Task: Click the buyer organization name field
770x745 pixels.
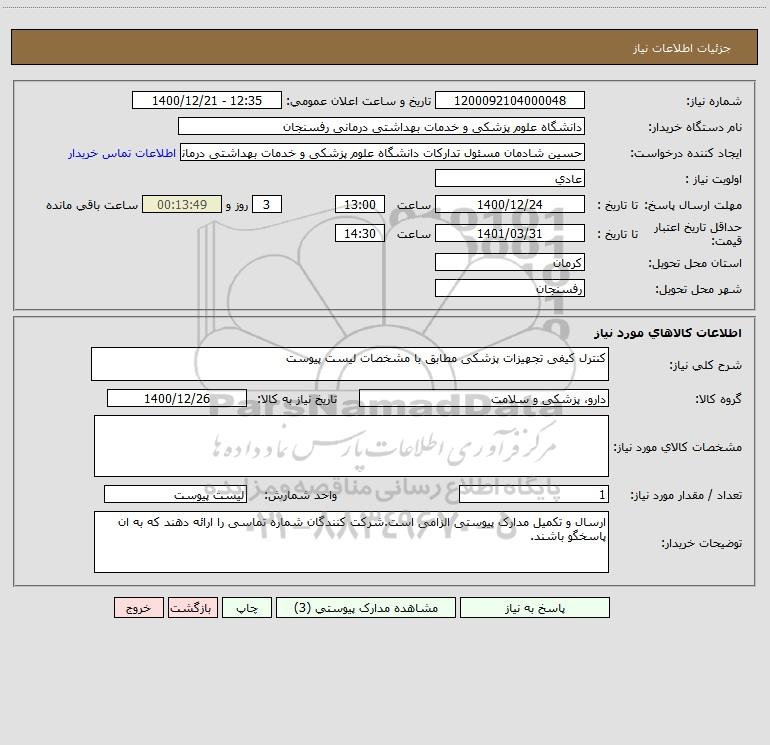Action: 381,126
